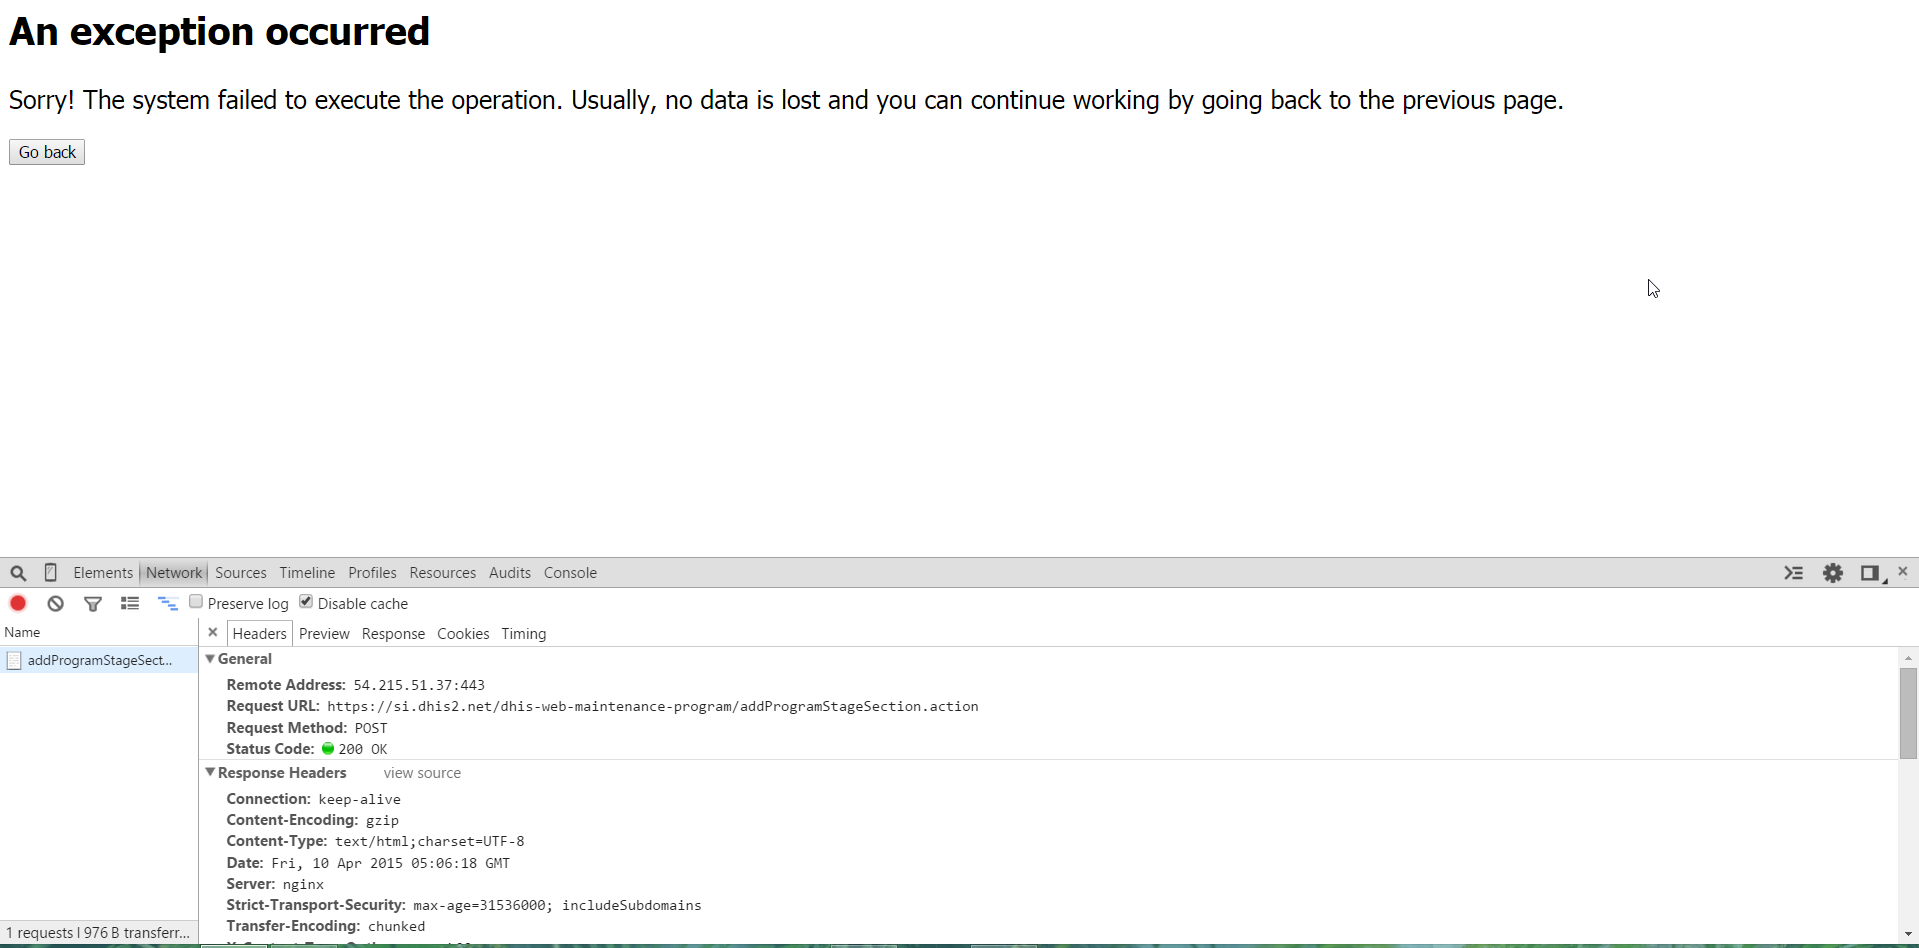Collapse the Response Headers section
Viewport: 1919px width, 948px height.
point(210,773)
